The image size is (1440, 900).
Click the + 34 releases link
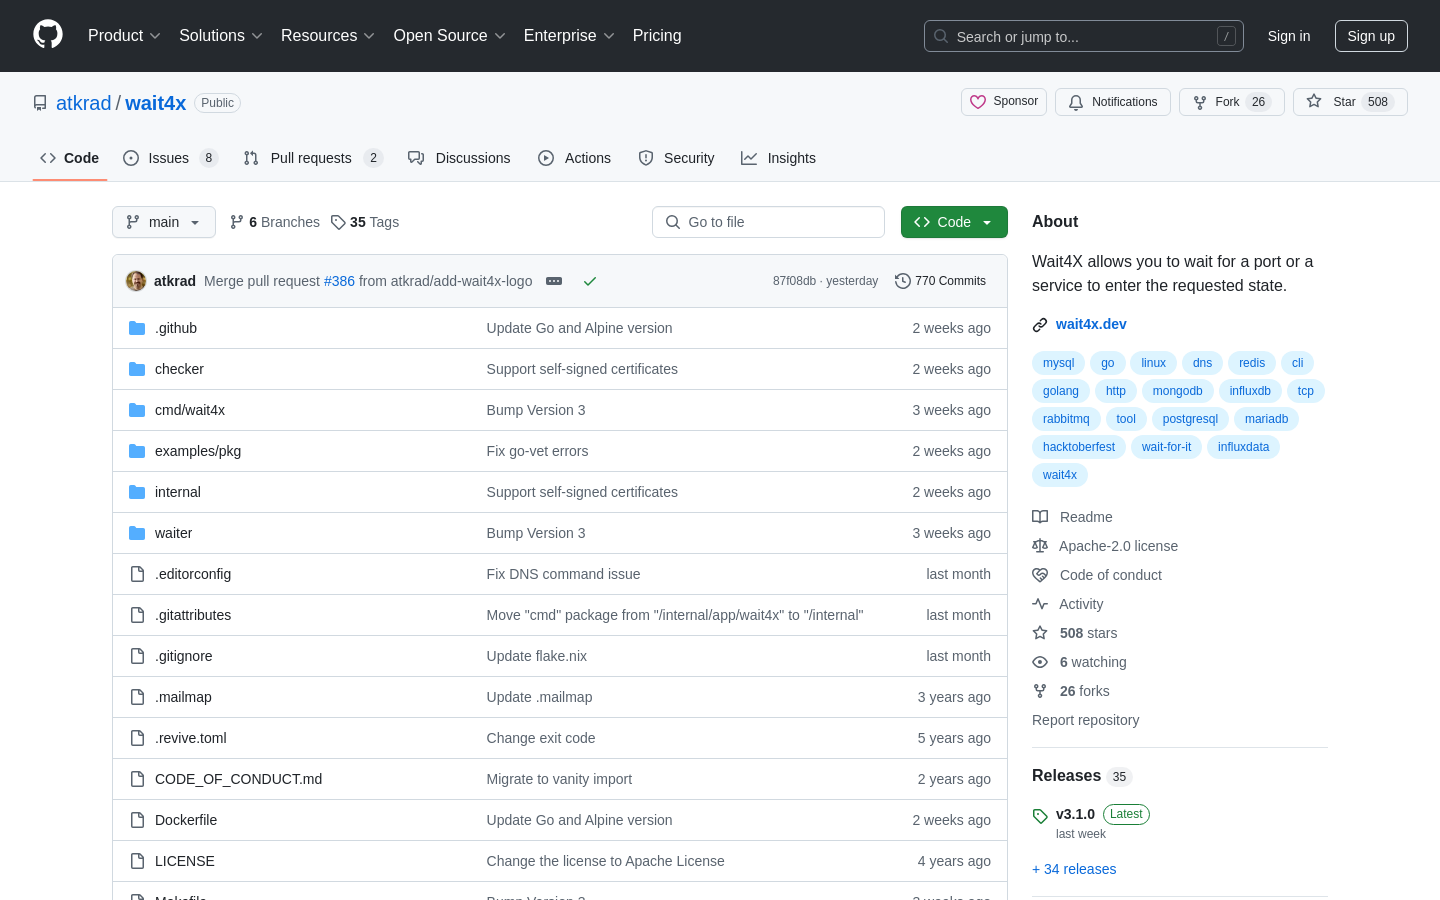(1074, 869)
